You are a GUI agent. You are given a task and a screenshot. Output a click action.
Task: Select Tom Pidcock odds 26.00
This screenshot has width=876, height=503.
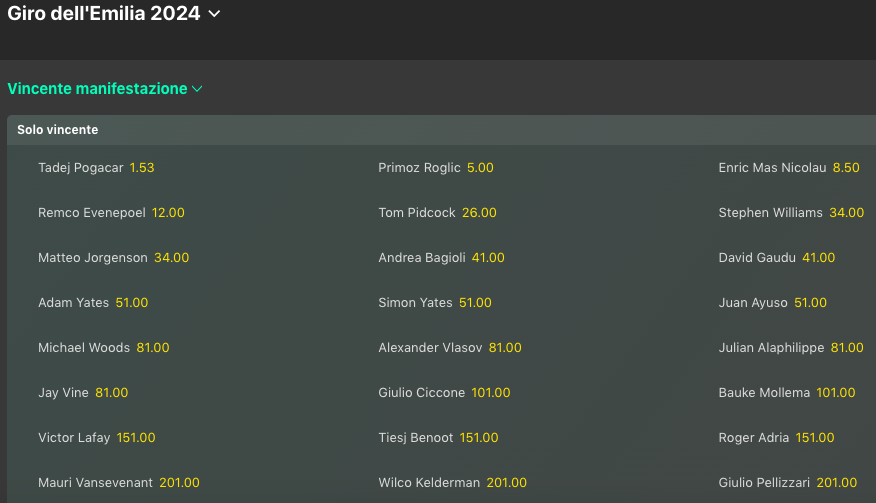(437, 213)
